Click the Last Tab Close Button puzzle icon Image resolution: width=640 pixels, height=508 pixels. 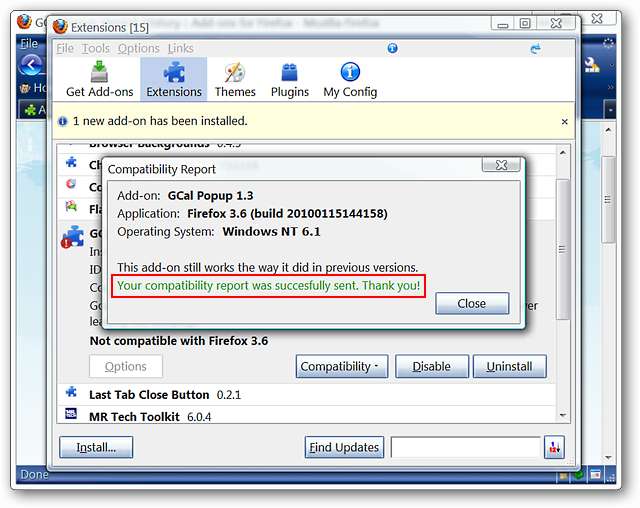71,392
